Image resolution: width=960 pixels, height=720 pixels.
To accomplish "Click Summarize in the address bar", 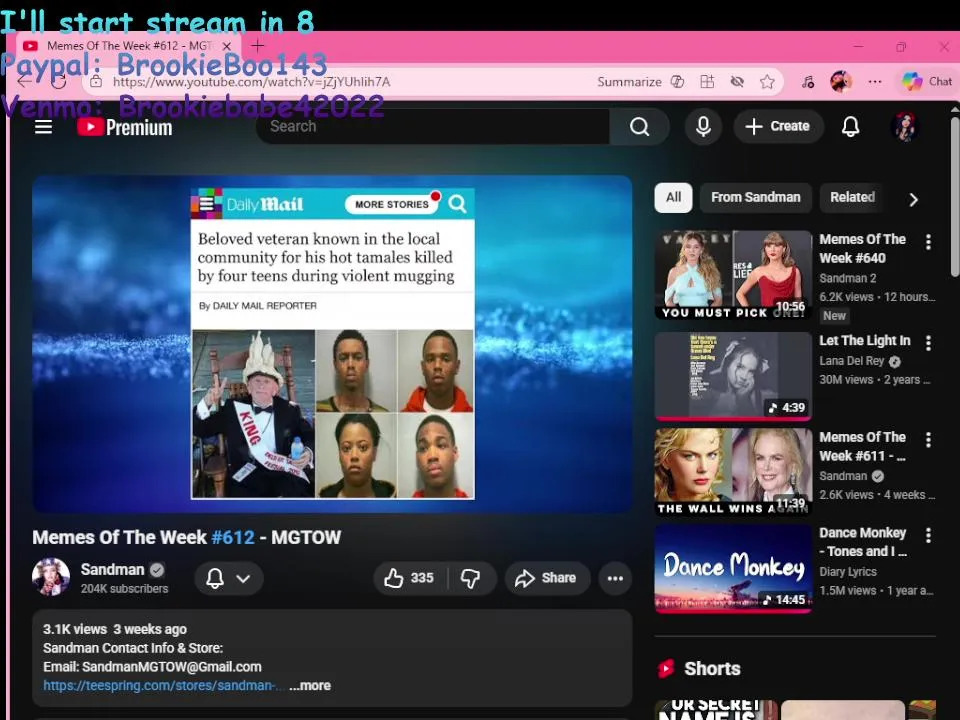I will coord(629,81).
